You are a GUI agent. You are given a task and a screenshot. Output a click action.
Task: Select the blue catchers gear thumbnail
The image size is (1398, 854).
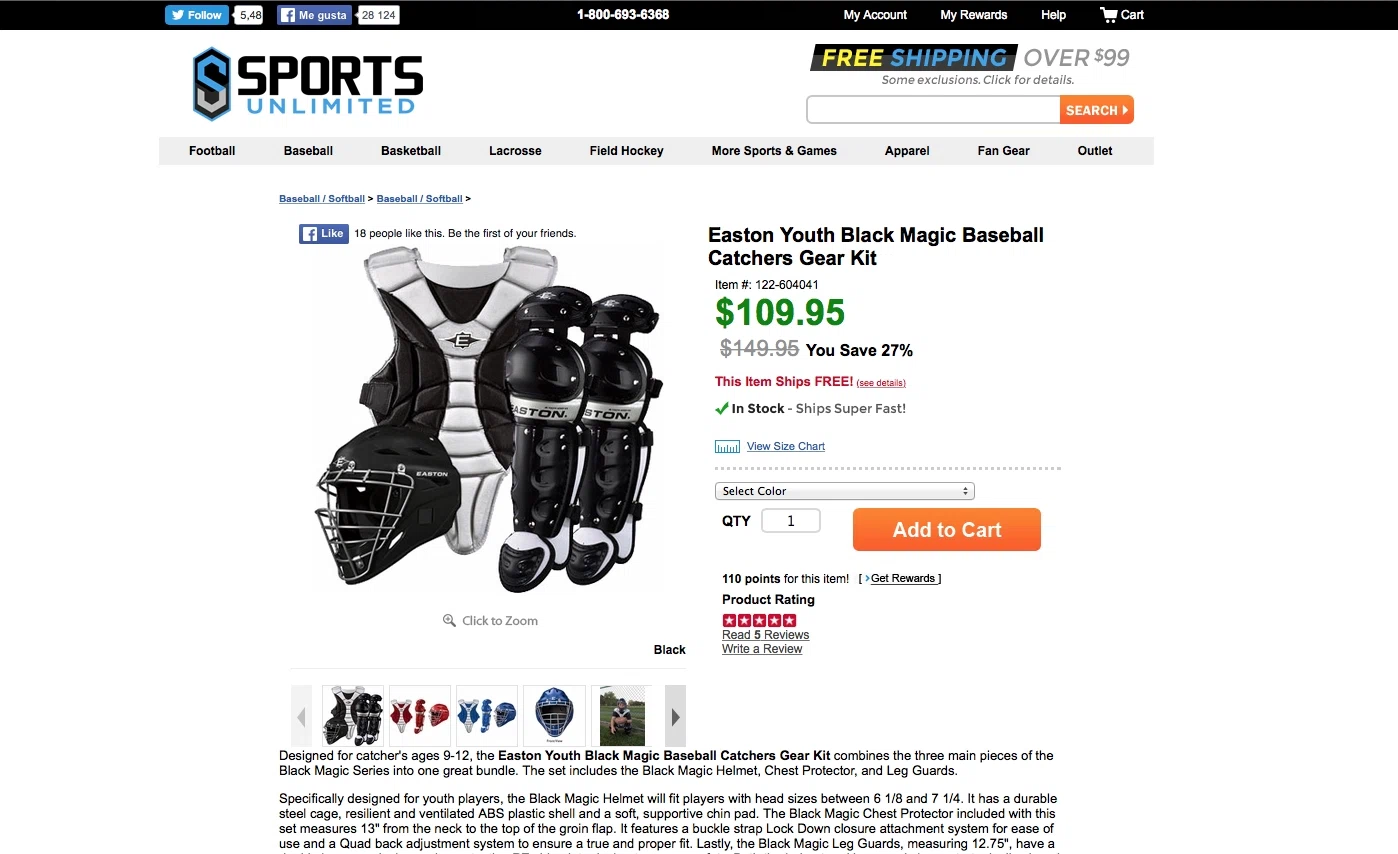[x=487, y=716]
